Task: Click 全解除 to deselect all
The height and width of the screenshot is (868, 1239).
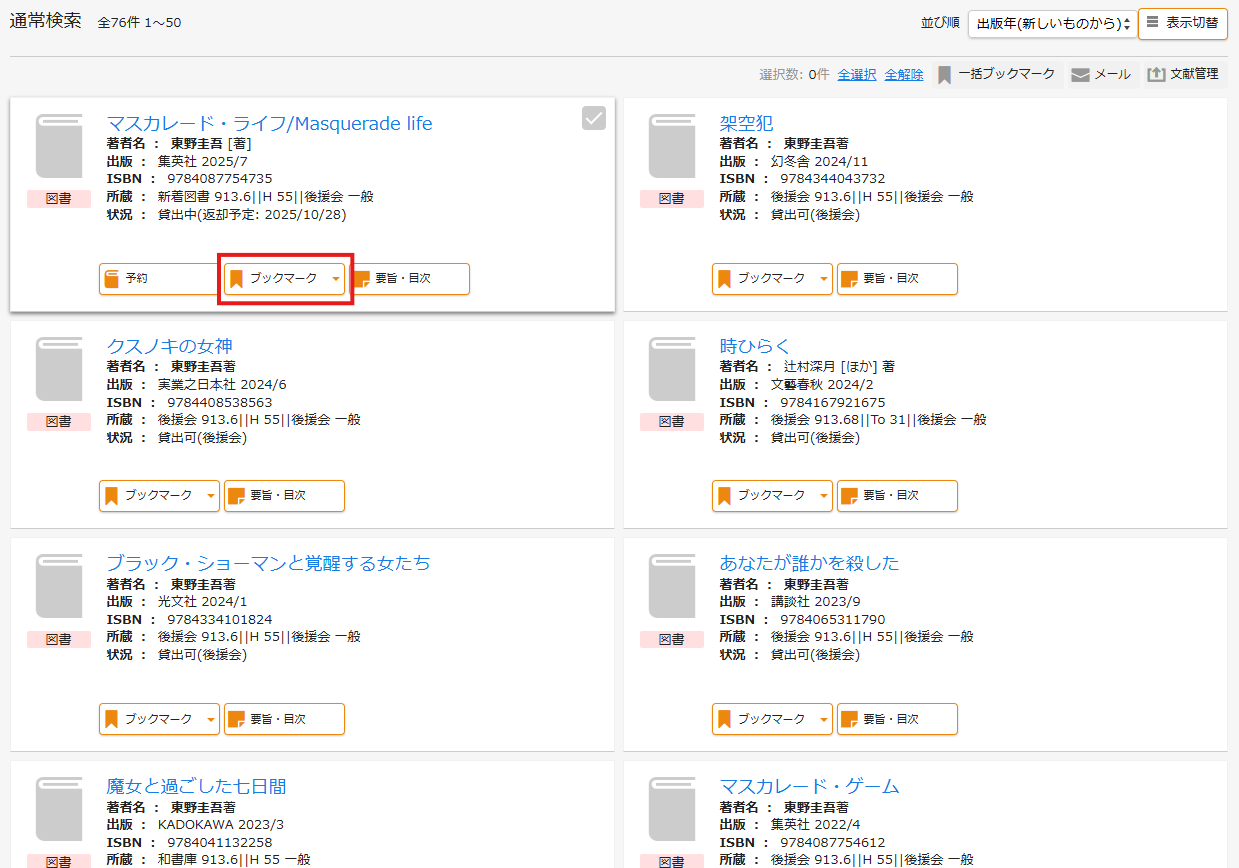Action: pos(904,75)
